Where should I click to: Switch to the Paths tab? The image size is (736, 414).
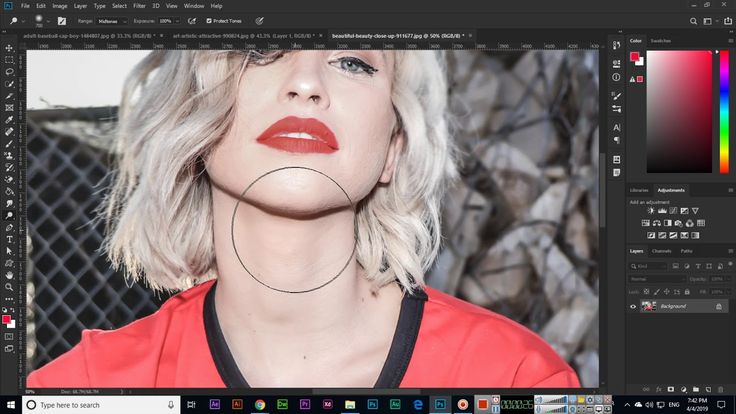686,251
